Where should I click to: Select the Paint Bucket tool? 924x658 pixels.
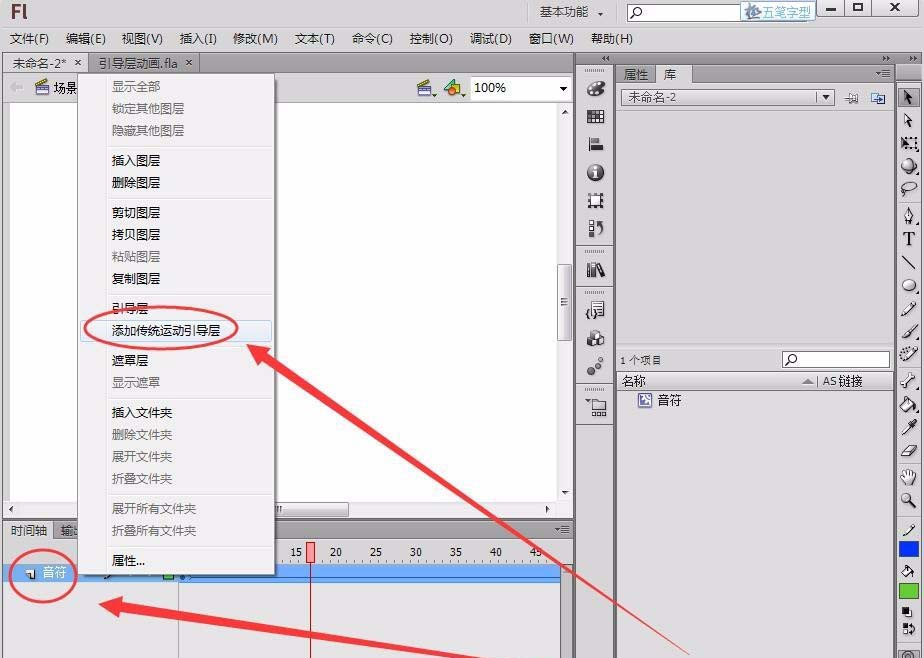tap(908, 404)
